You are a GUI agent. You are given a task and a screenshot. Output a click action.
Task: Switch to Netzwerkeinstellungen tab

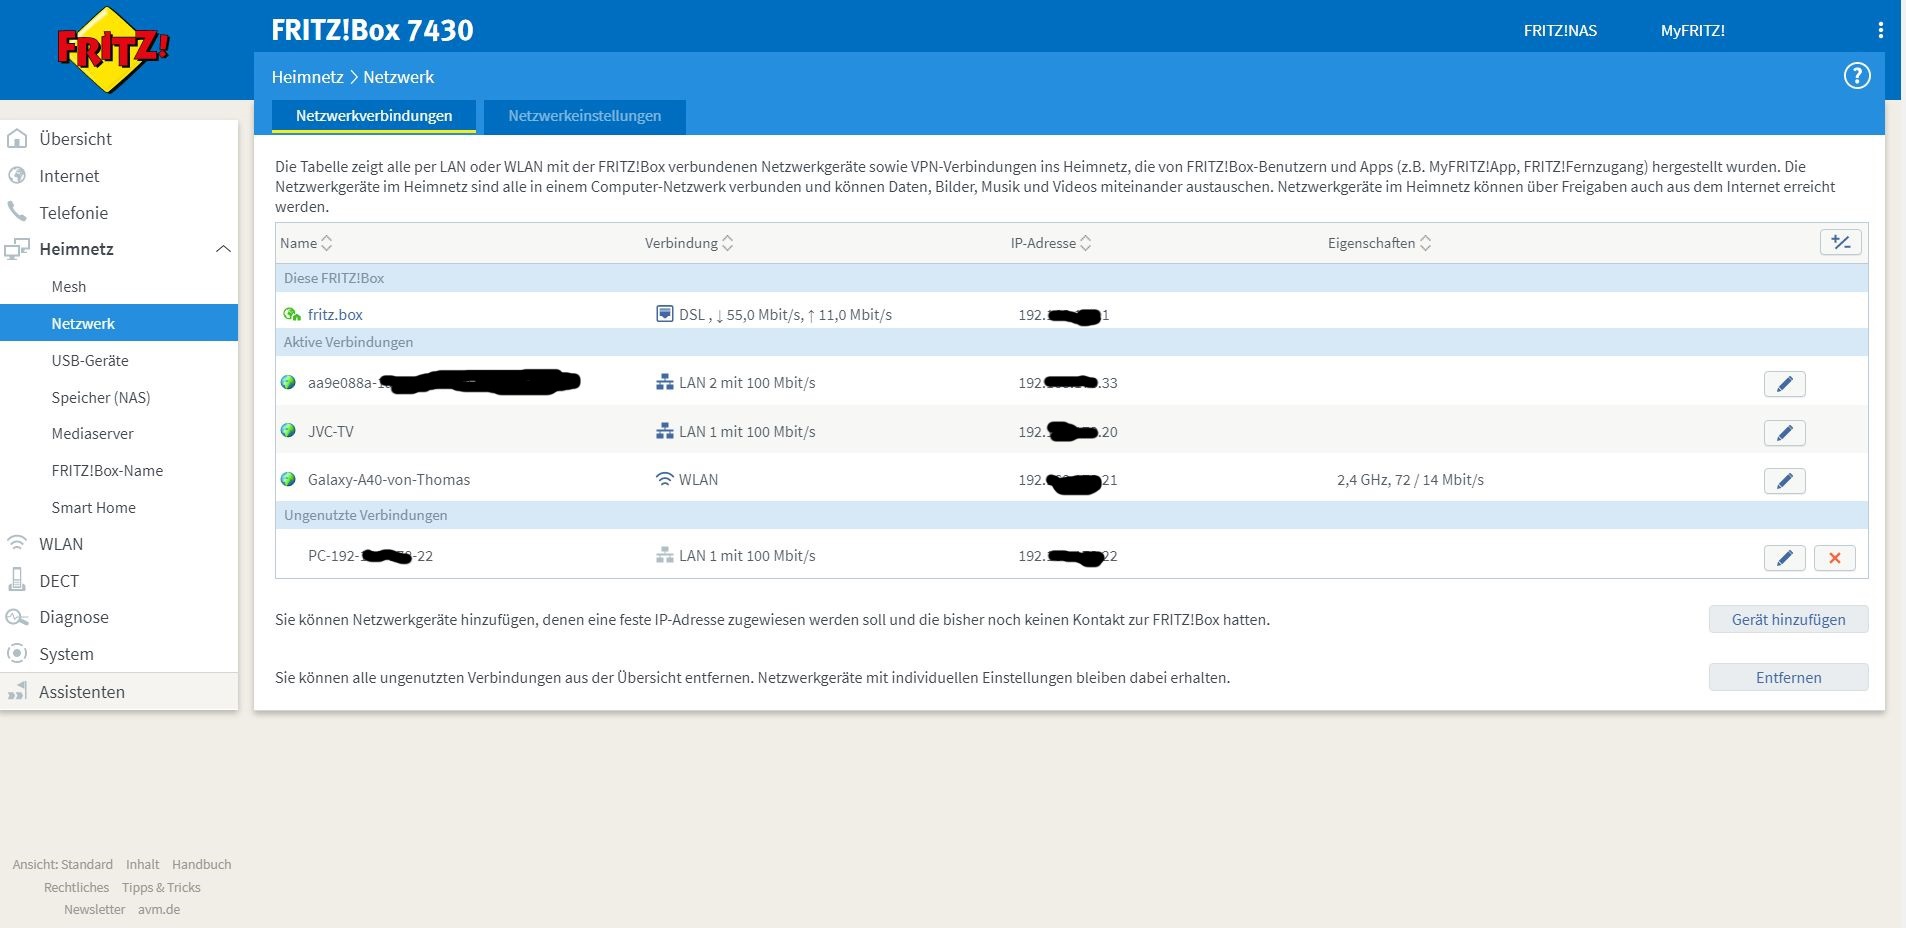coord(585,116)
